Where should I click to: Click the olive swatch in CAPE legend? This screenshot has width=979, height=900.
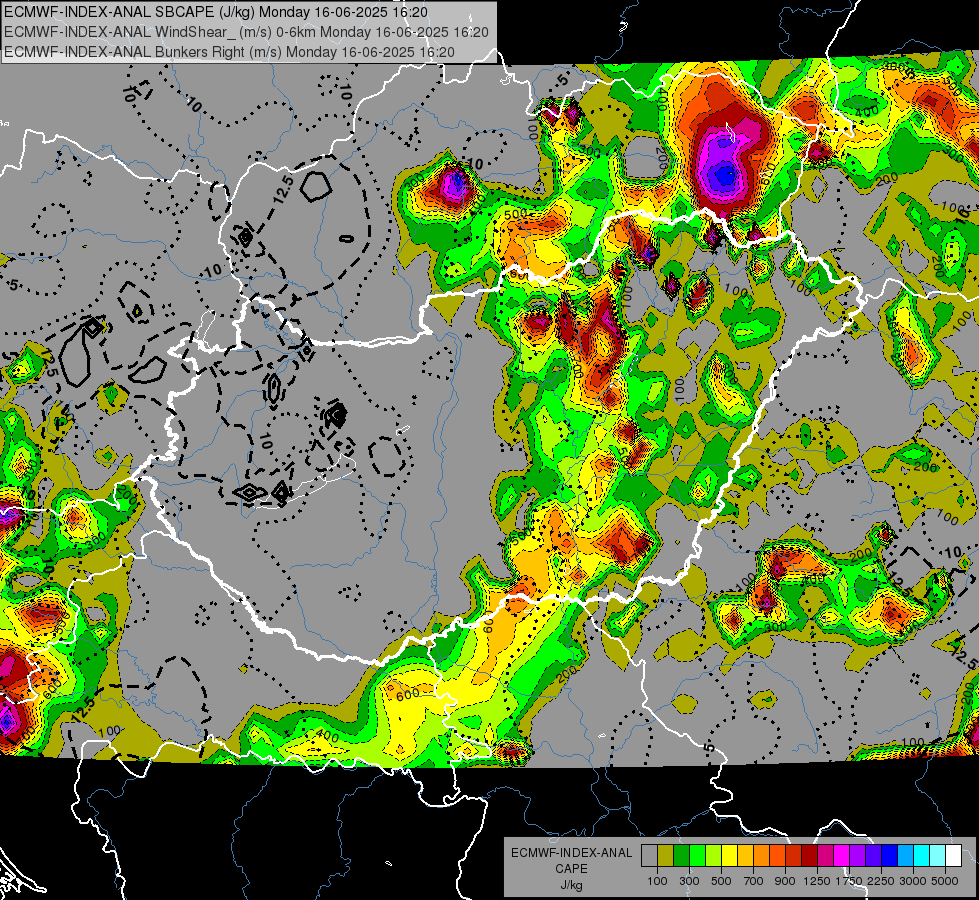coord(666,856)
